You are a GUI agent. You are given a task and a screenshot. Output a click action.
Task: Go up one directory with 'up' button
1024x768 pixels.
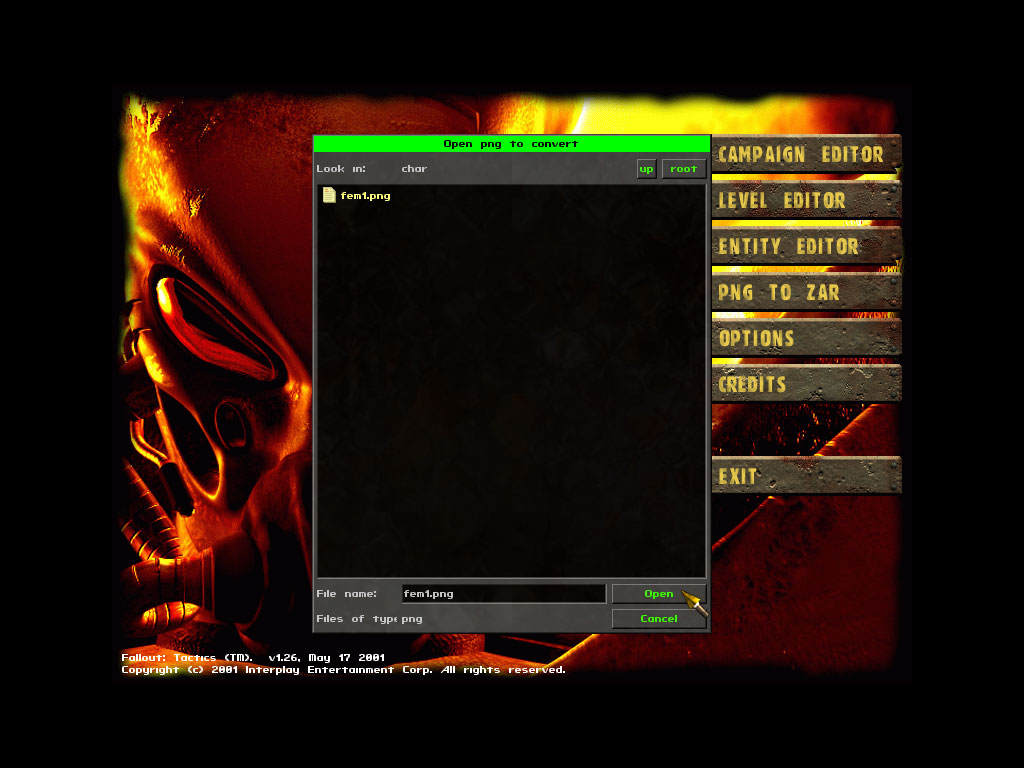[x=647, y=168]
